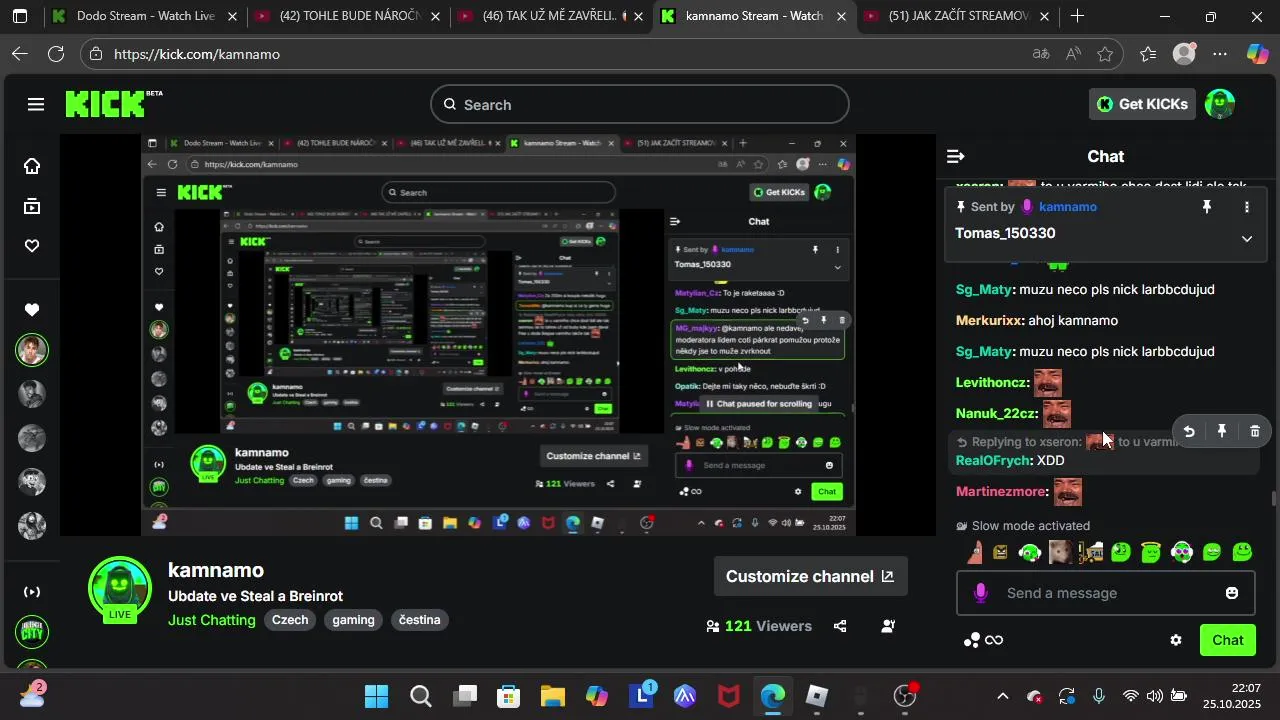The width and height of the screenshot is (1280, 720).
Task: Select the čeština tag
Action: tap(419, 620)
